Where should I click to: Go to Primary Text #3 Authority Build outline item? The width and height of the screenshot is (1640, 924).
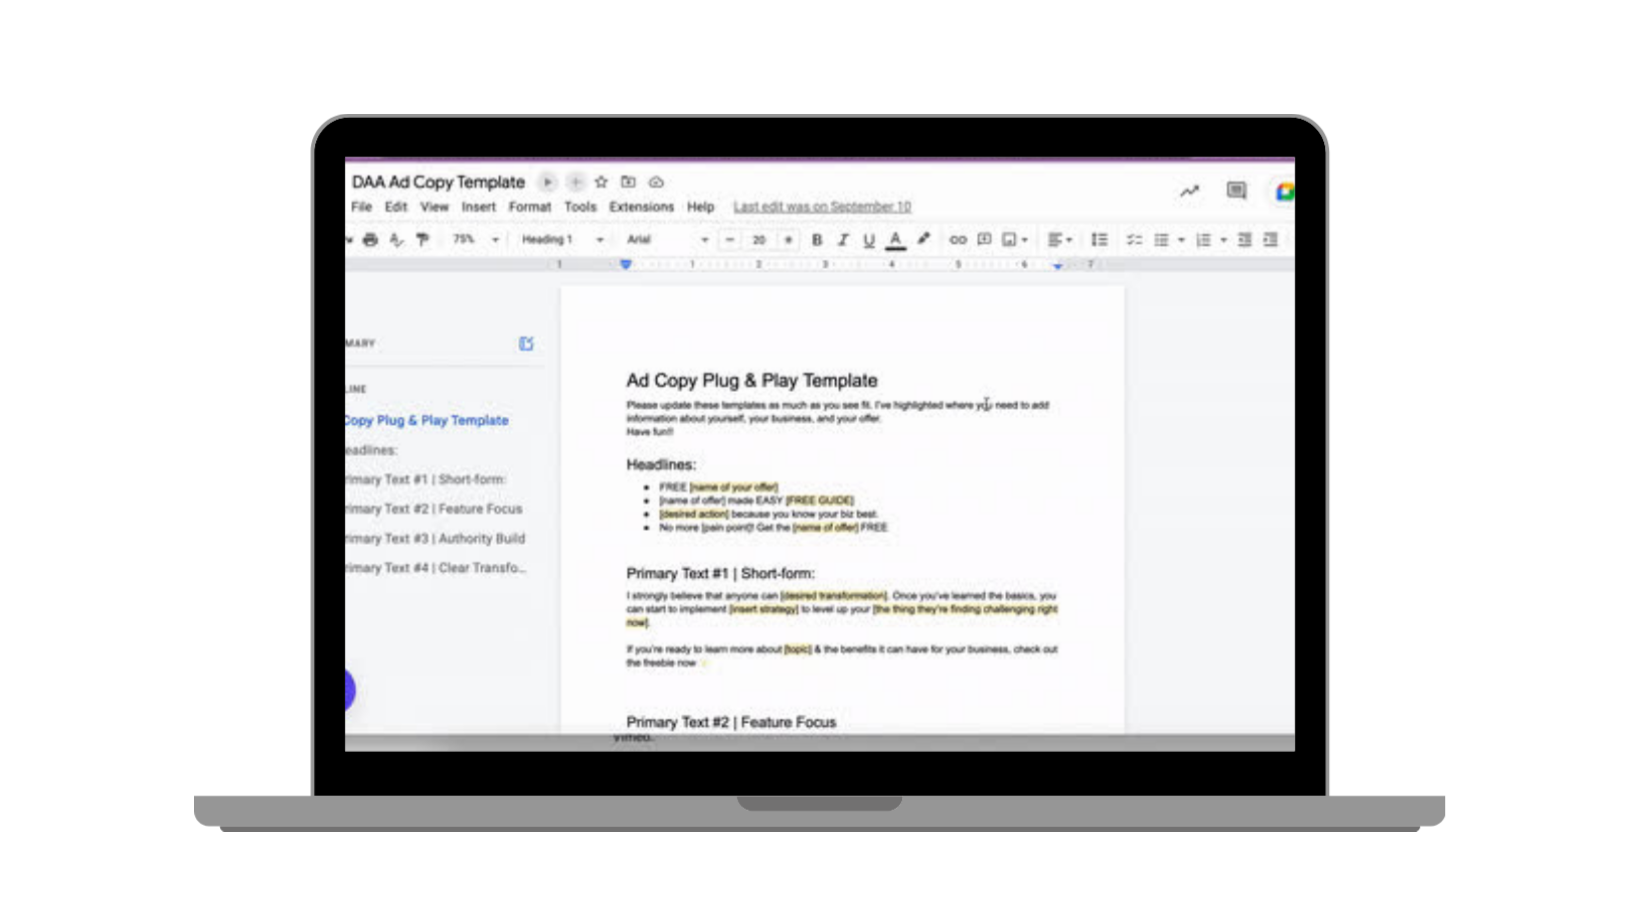(x=435, y=539)
